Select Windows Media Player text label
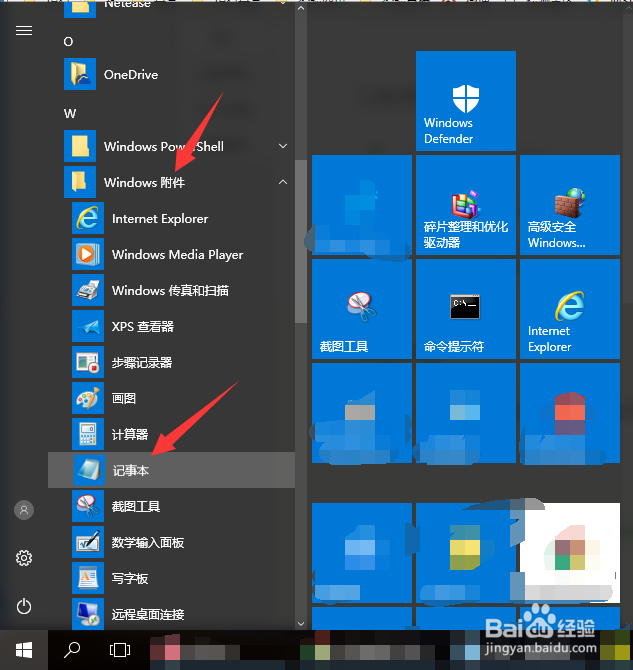 tap(177, 255)
